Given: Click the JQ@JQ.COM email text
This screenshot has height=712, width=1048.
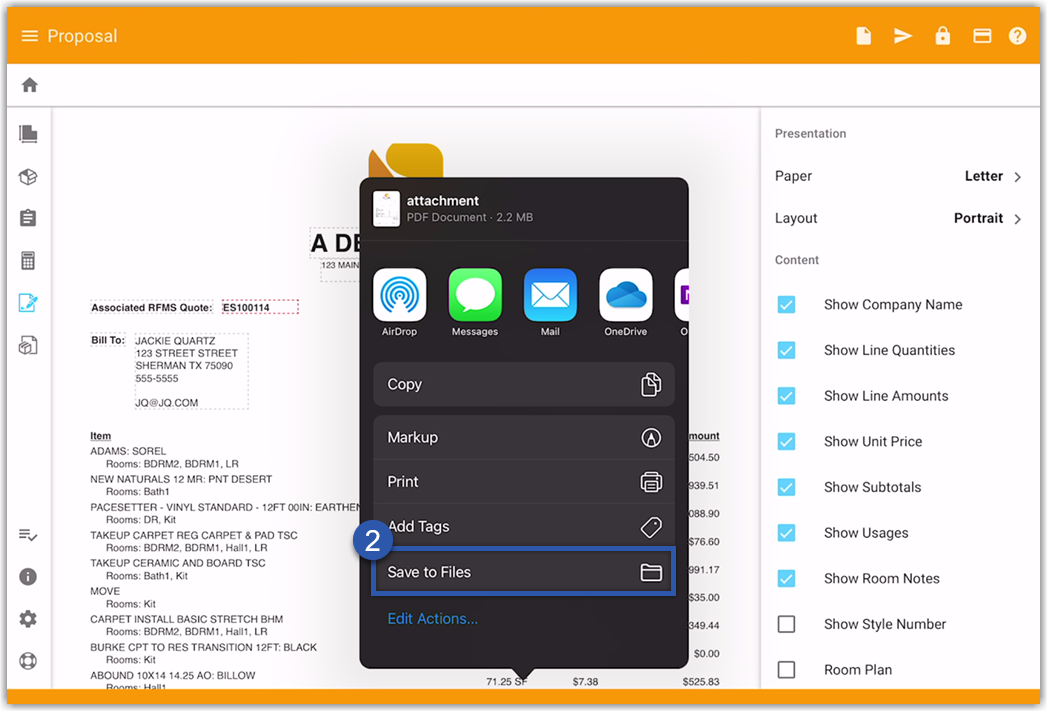Looking at the screenshot, I should [167, 403].
